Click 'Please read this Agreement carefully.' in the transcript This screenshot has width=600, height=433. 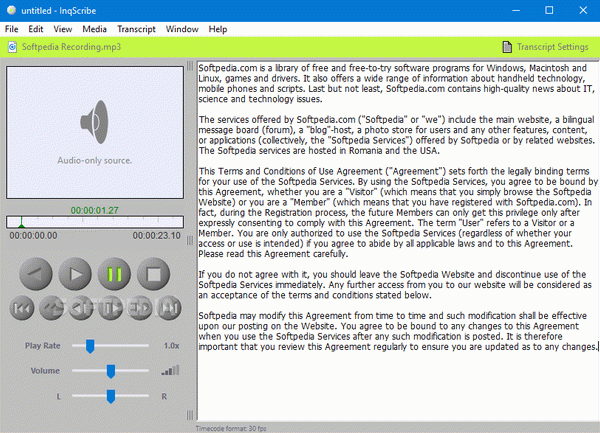tap(273, 254)
